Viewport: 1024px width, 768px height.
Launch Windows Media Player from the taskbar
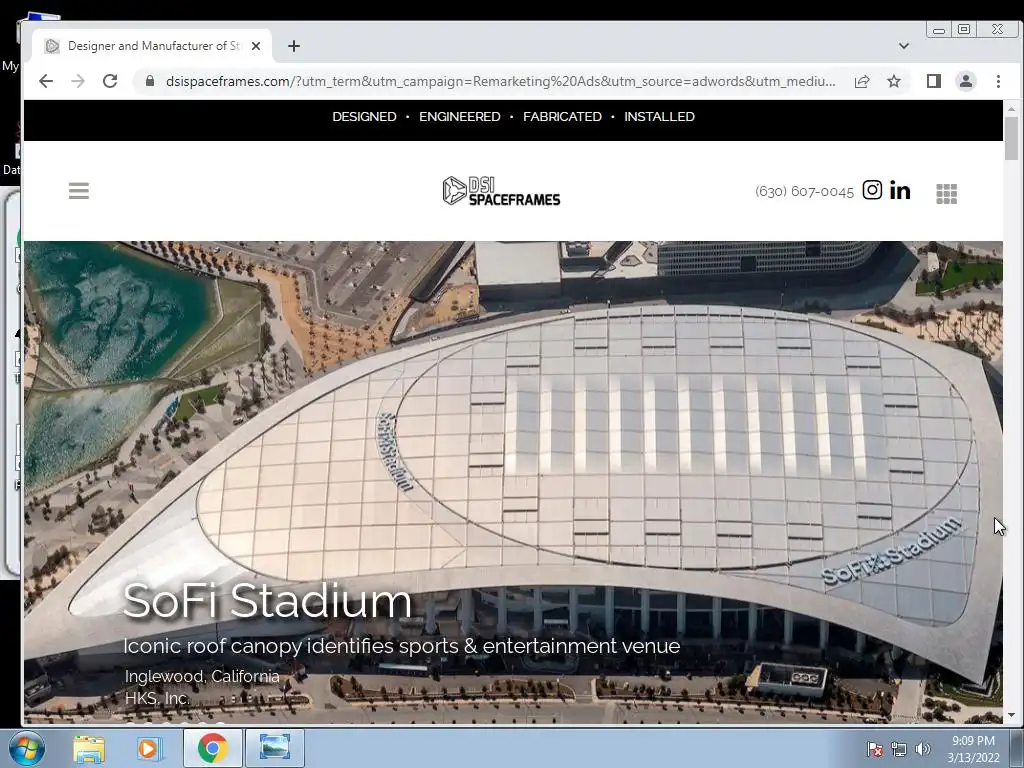149,748
